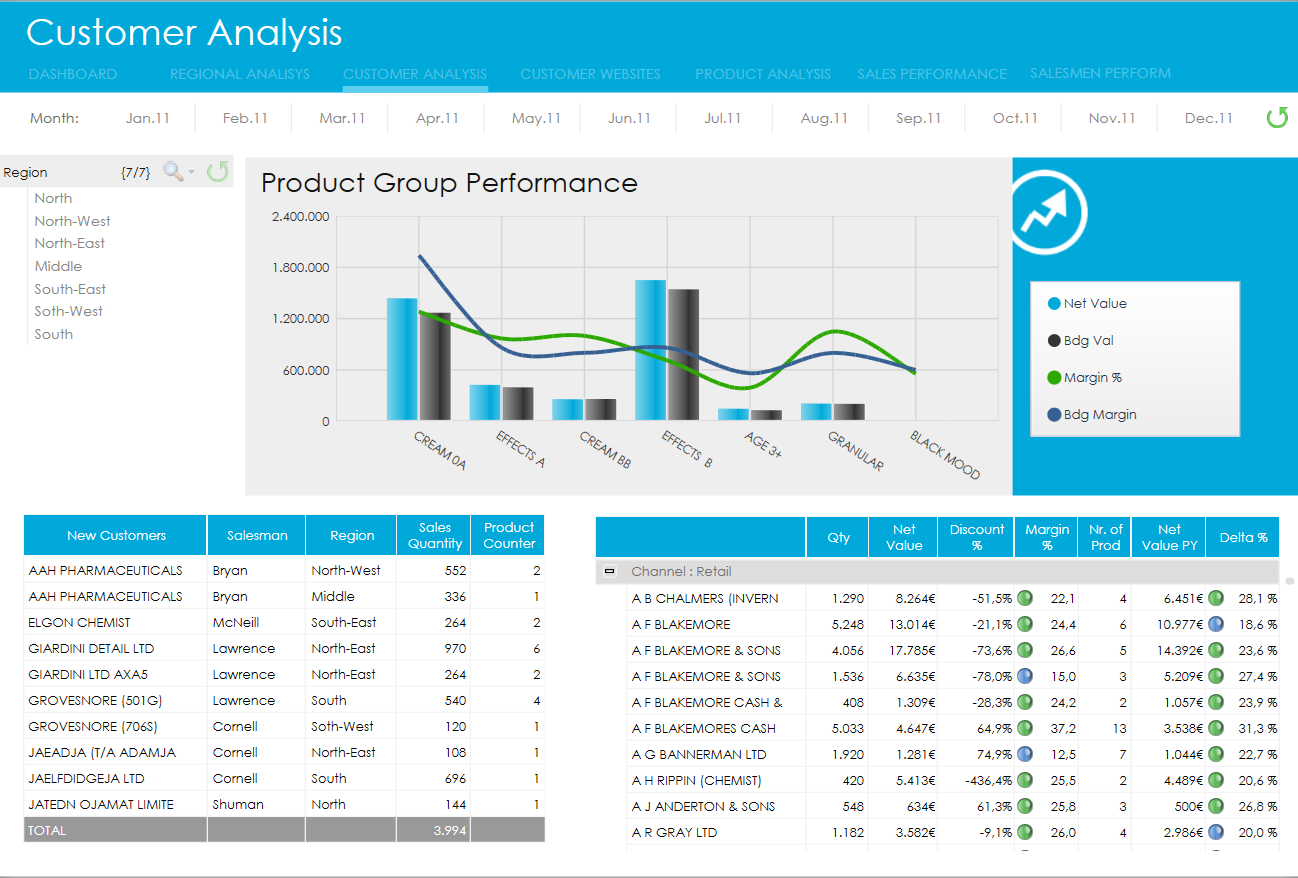Click the trend arrow circle icon
The height and width of the screenshot is (878, 1298).
click(x=1049, y=213)
